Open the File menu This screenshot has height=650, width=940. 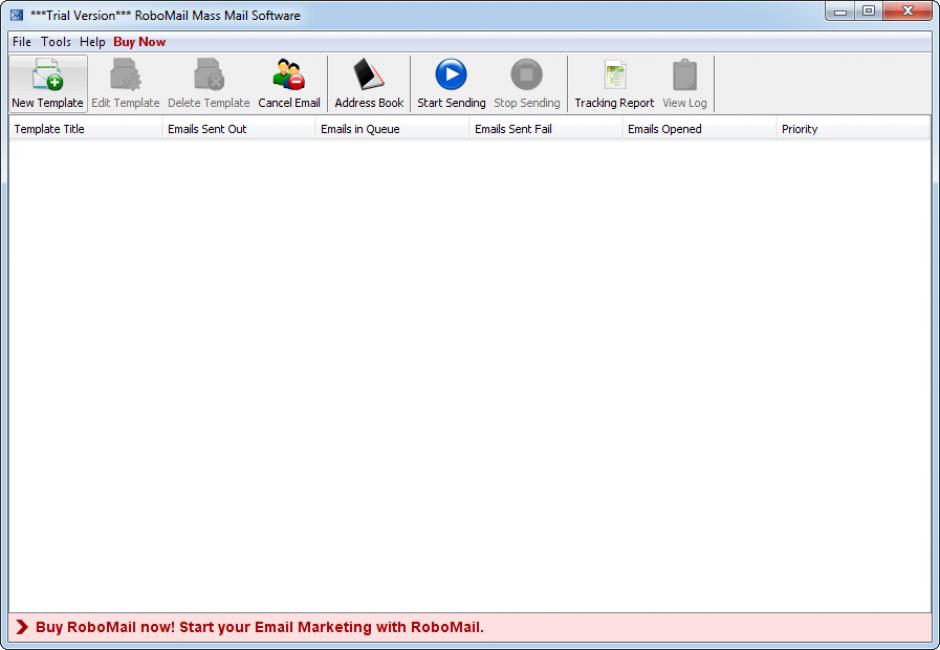(x=22, y=42)
